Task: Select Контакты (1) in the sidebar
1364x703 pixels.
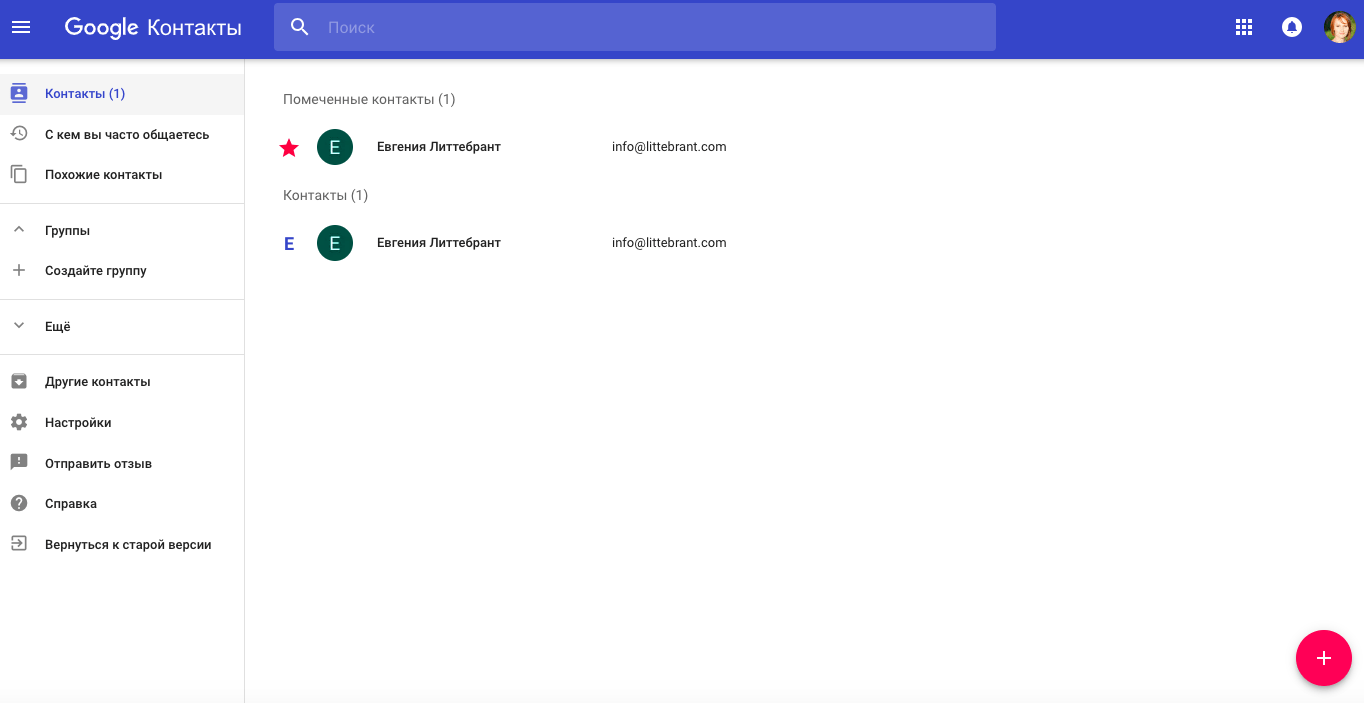Action: (85, 94)
